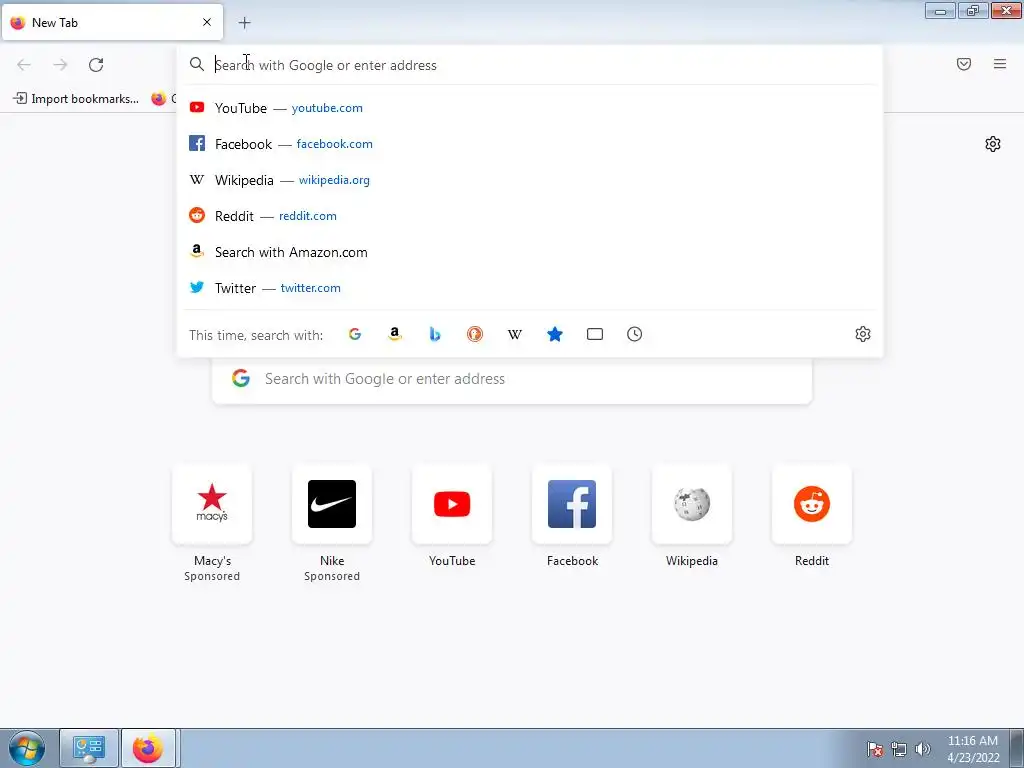Click the page's Google search box
The height and width of the screenshot is (768, 1024).
(512, 379)
